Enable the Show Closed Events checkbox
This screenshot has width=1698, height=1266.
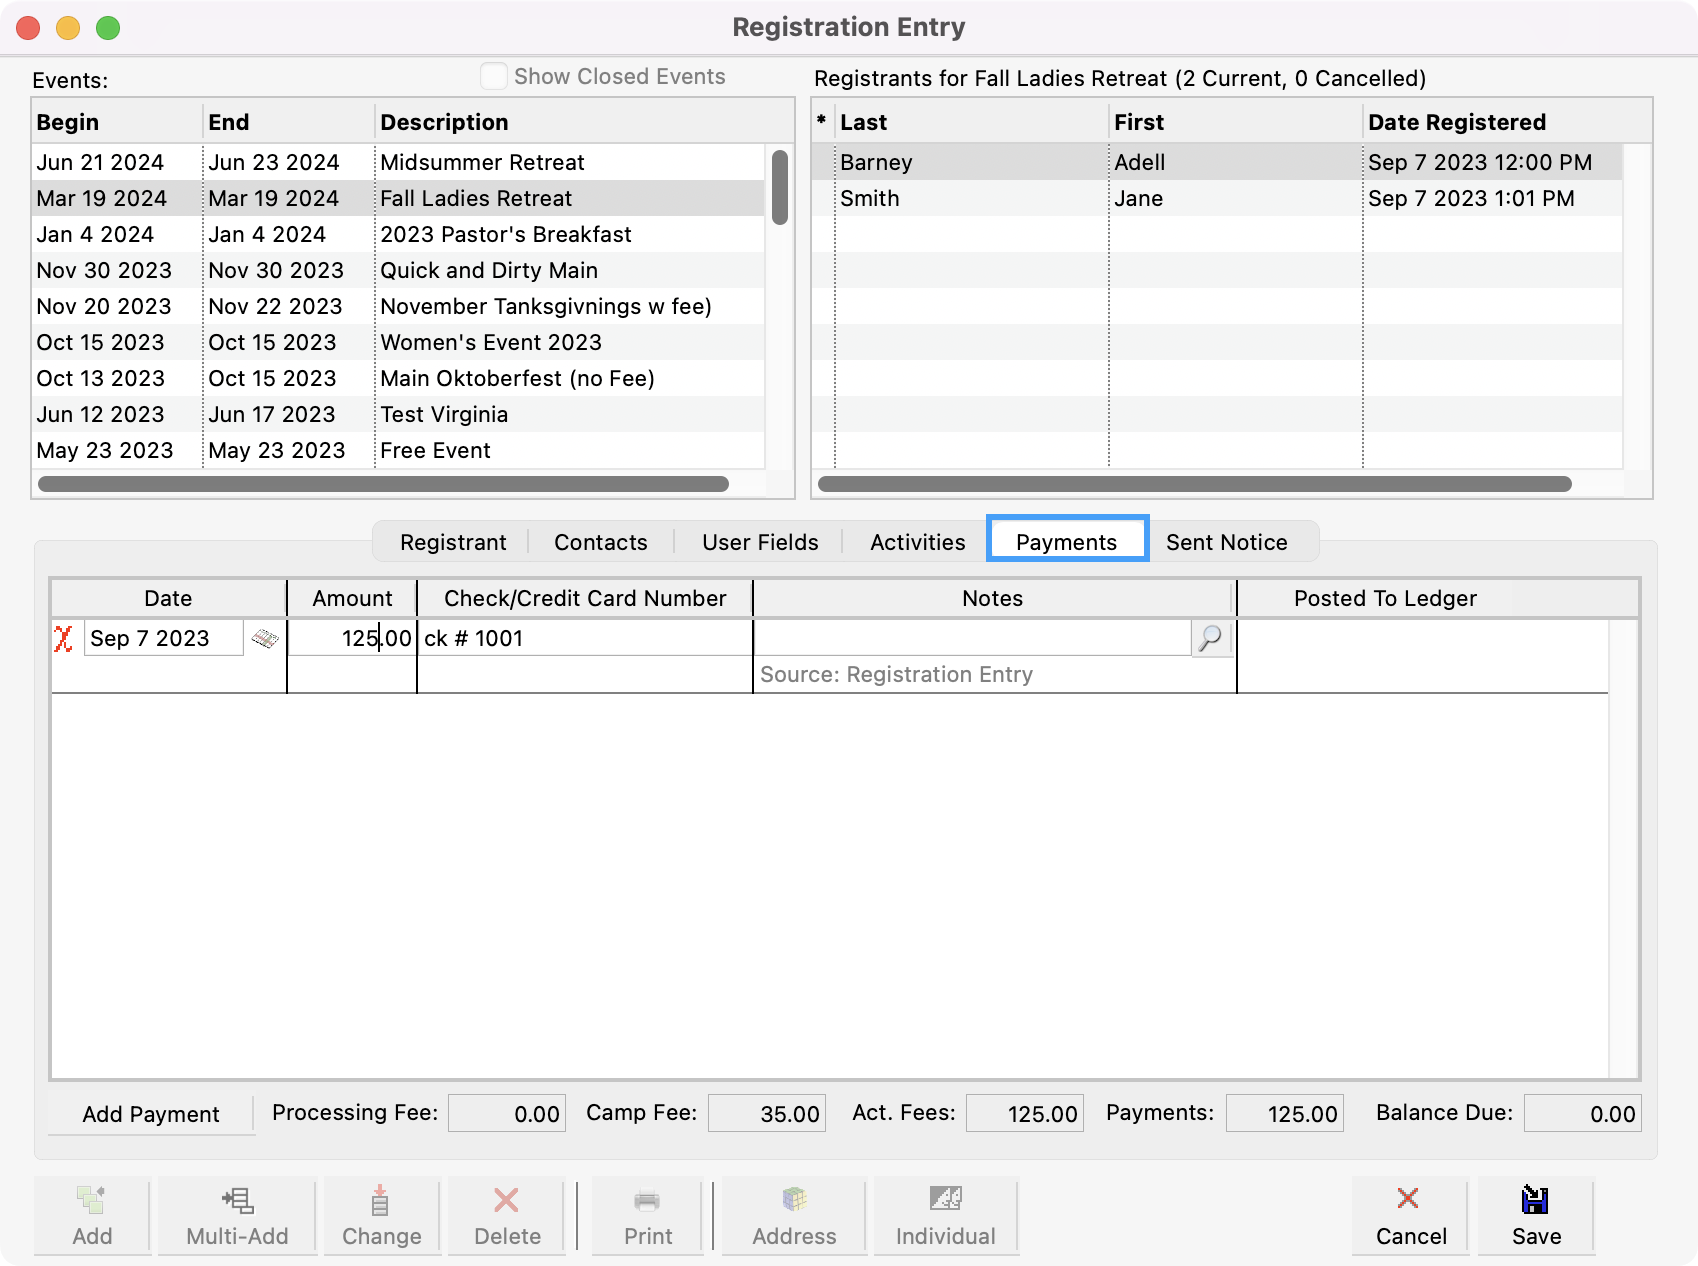(494, 77)
